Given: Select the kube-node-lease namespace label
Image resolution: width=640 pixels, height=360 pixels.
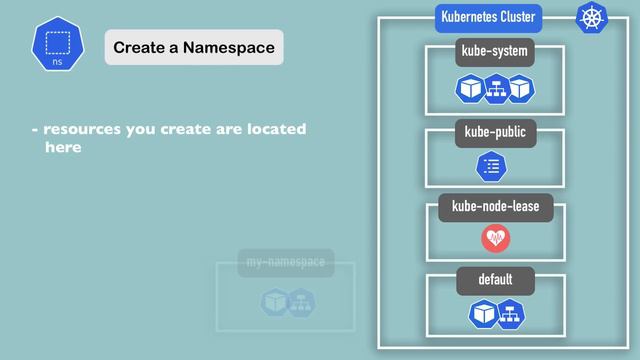Looking at the screenshot, I should click(496, 207).
